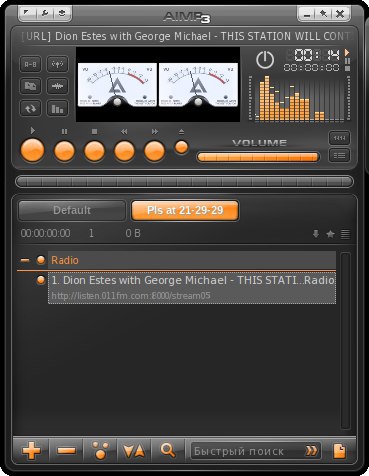
Task: Click the waveform icon button
Action: [57, 86]
